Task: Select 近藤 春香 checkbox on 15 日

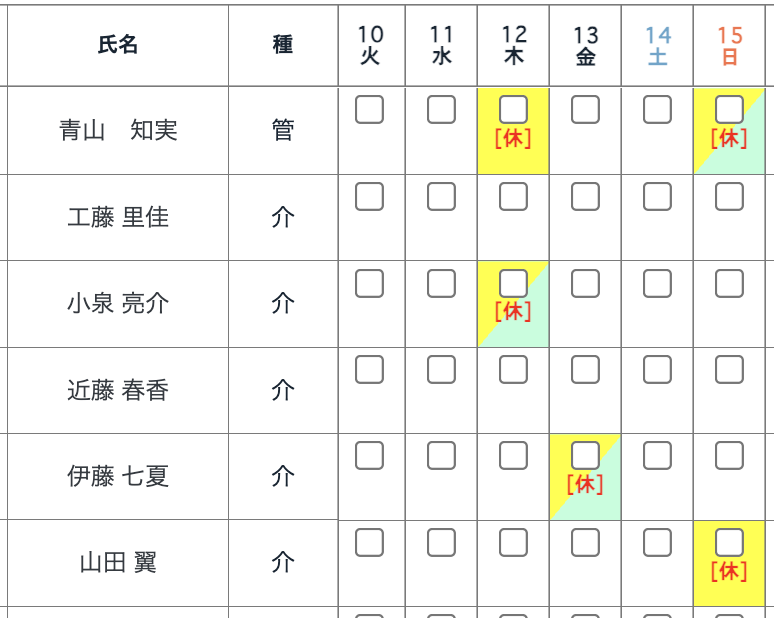Action: pyautogui.click(x=729, y=370)
